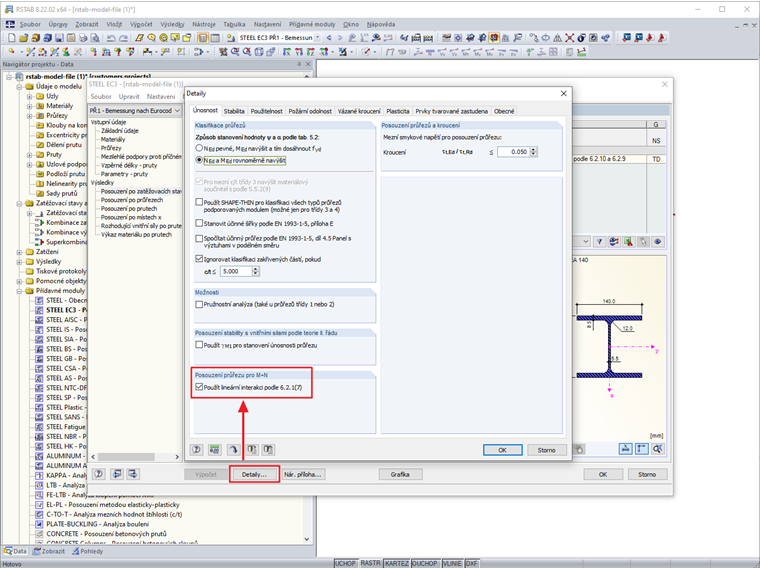Click Storno button of STEEL EC3 window
The width and height of the screenshot is (760, 570).
pyautogui.click(x=647, y=475)
